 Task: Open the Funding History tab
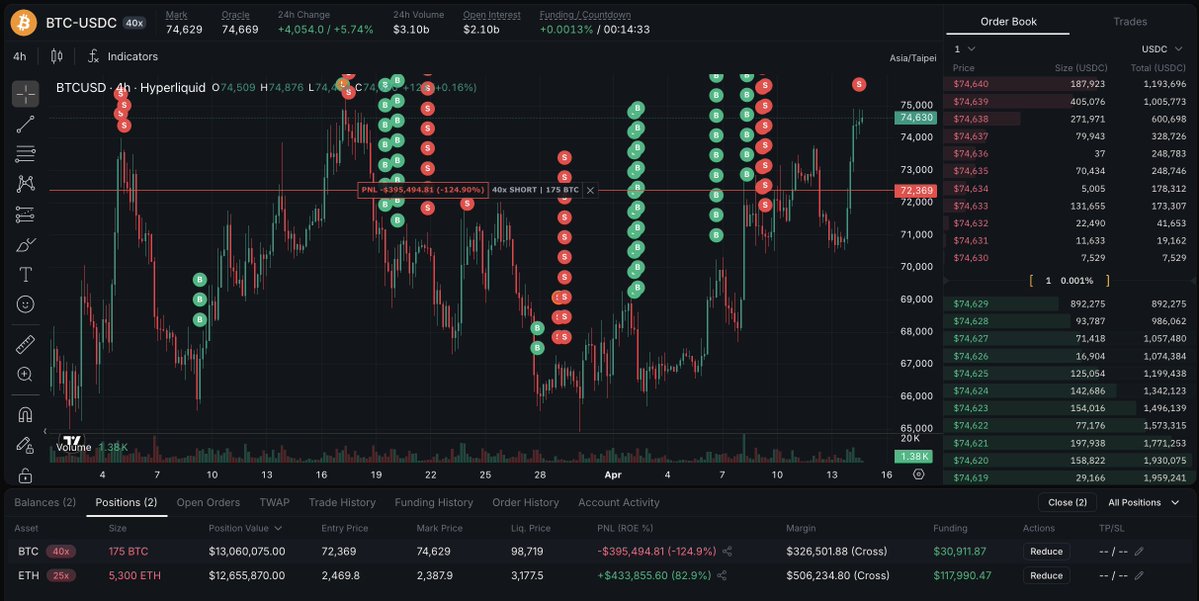point(433,502)
